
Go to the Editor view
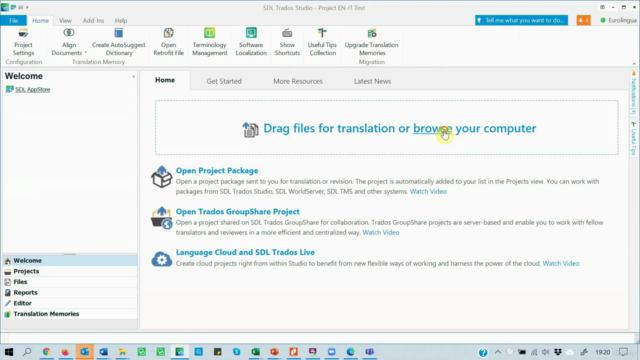pos(70,303)
